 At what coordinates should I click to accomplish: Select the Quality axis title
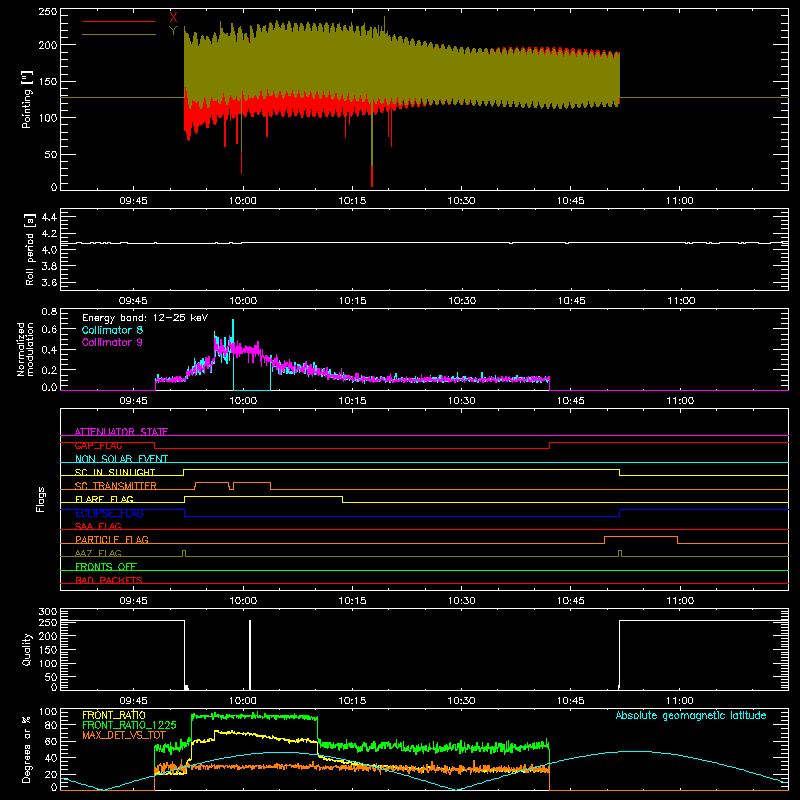27,649
